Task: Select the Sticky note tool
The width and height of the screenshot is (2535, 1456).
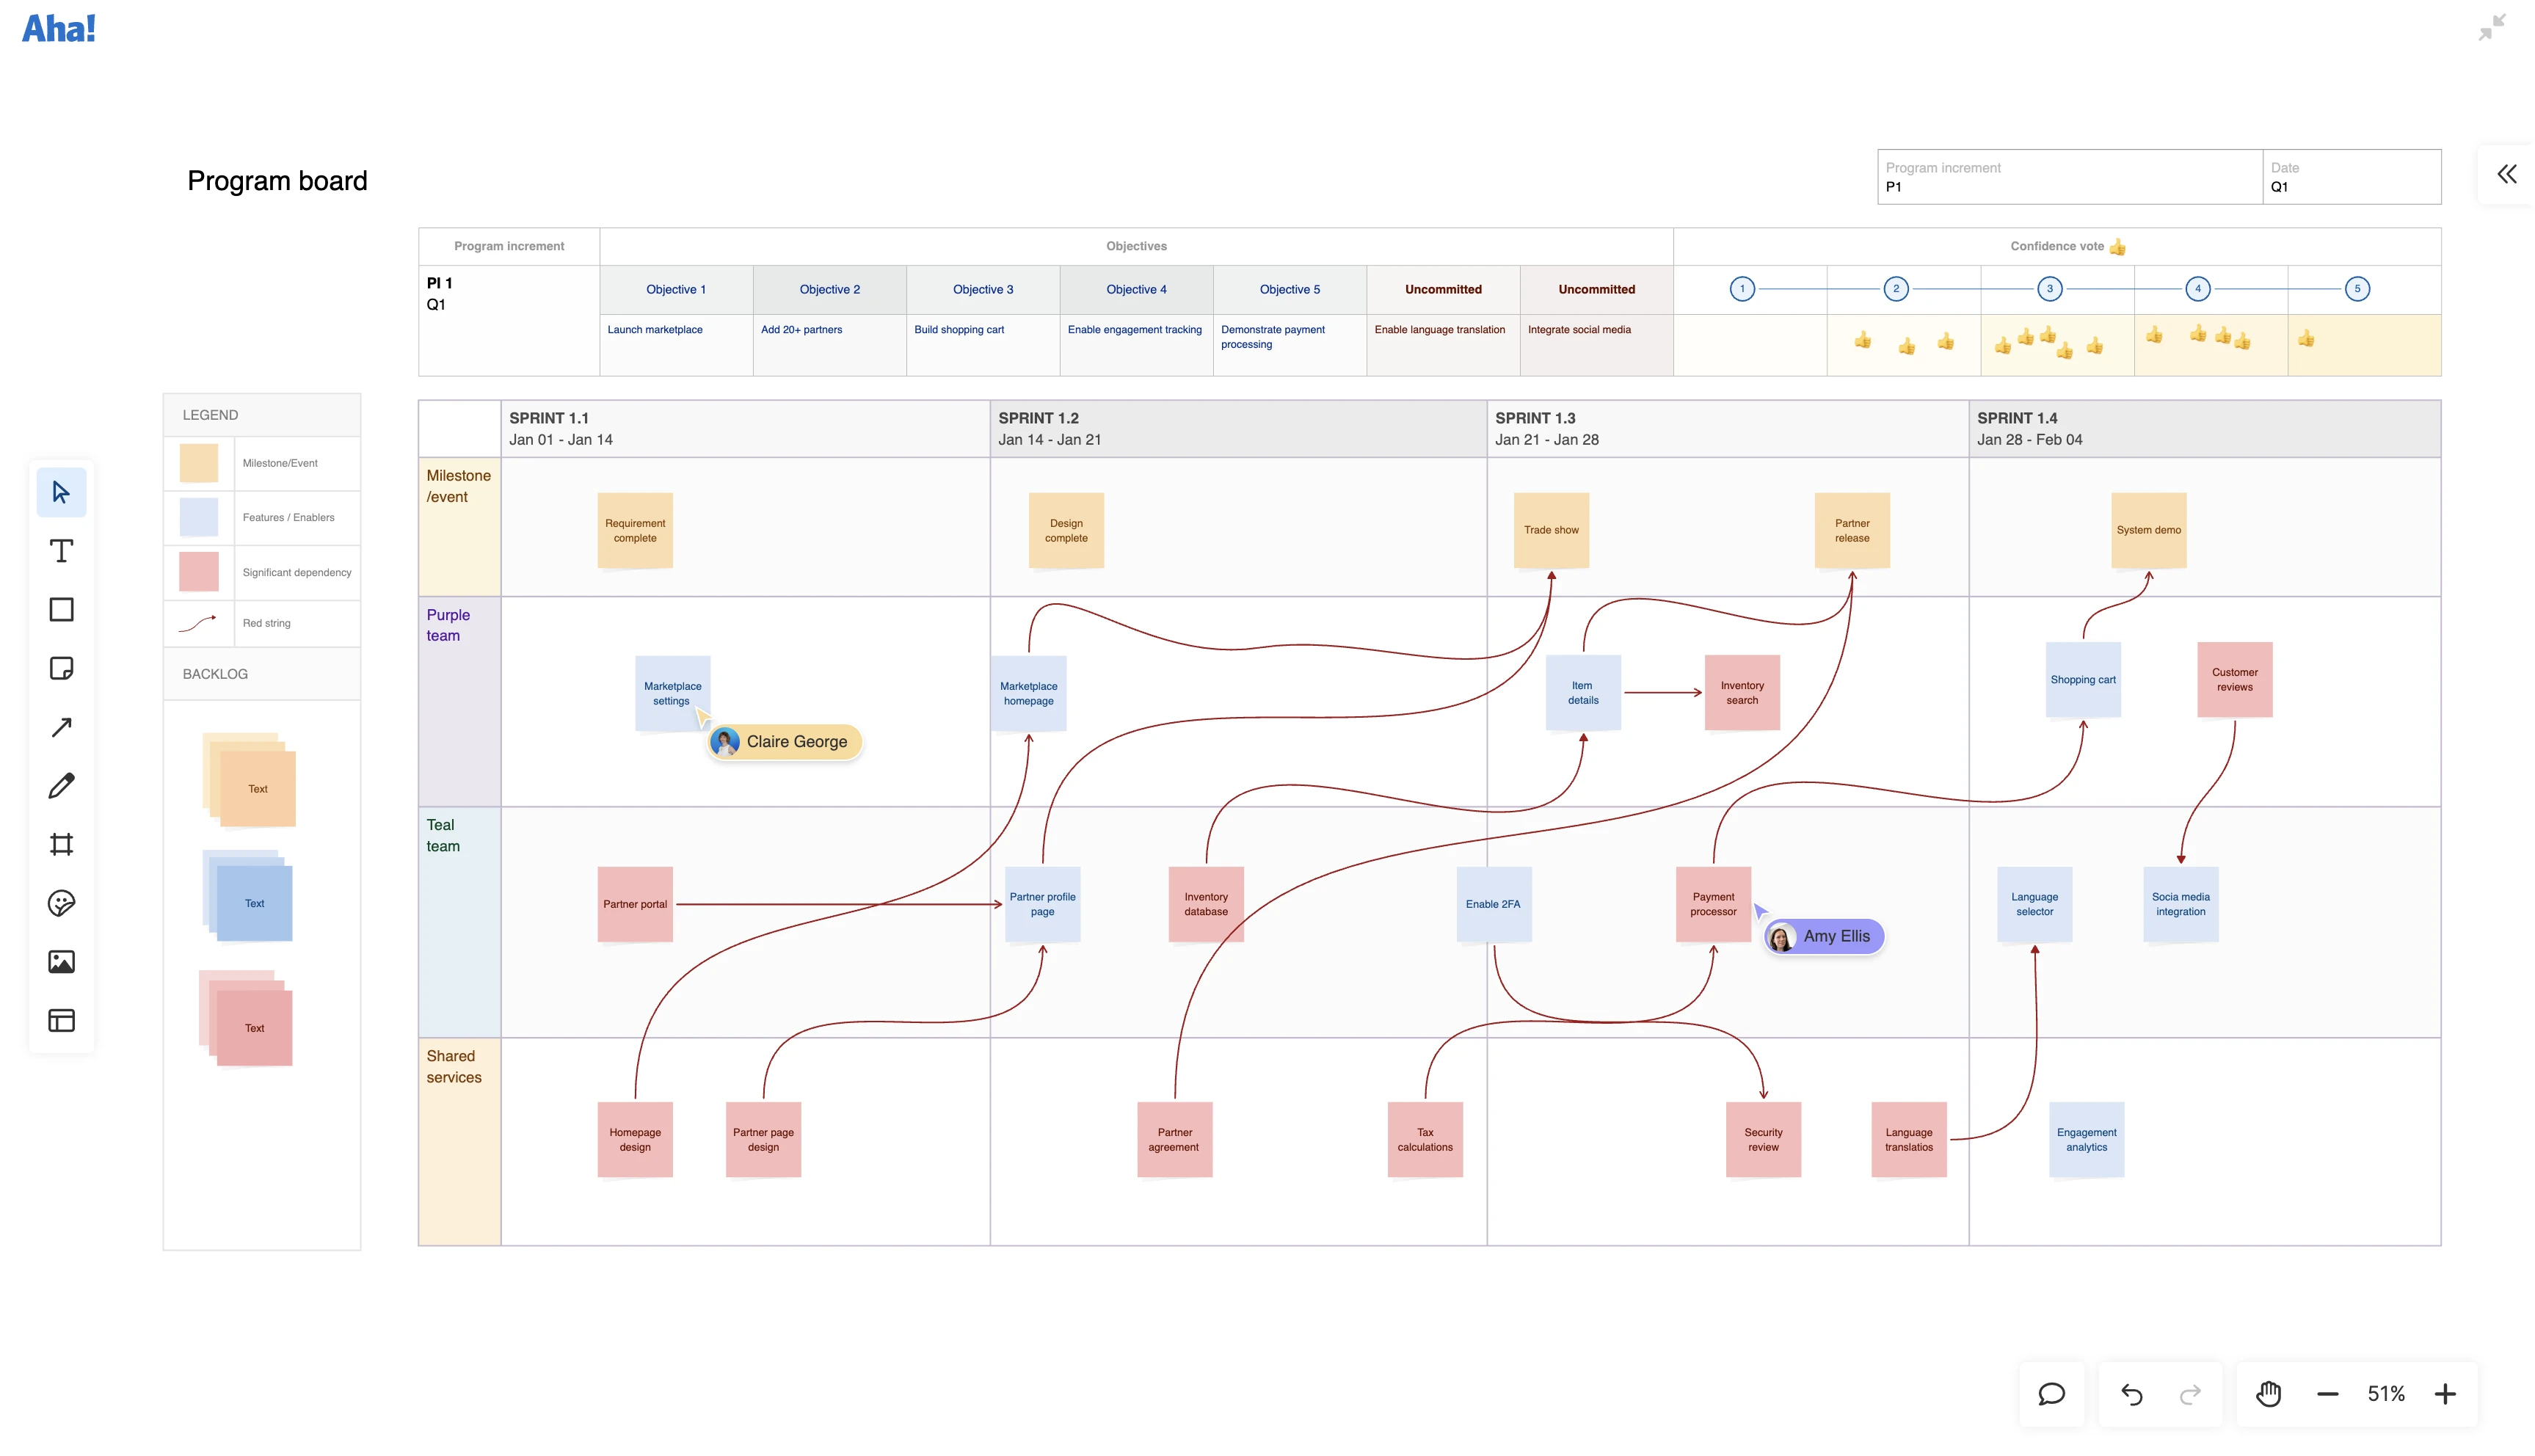Action: pos(62,668)
